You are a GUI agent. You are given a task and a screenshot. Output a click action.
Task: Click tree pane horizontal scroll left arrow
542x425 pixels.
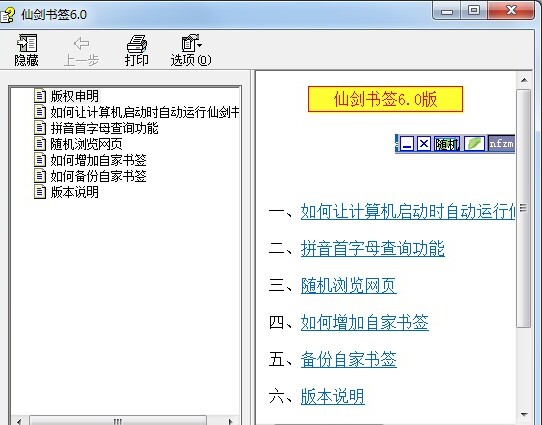click(x=19, y=421)
